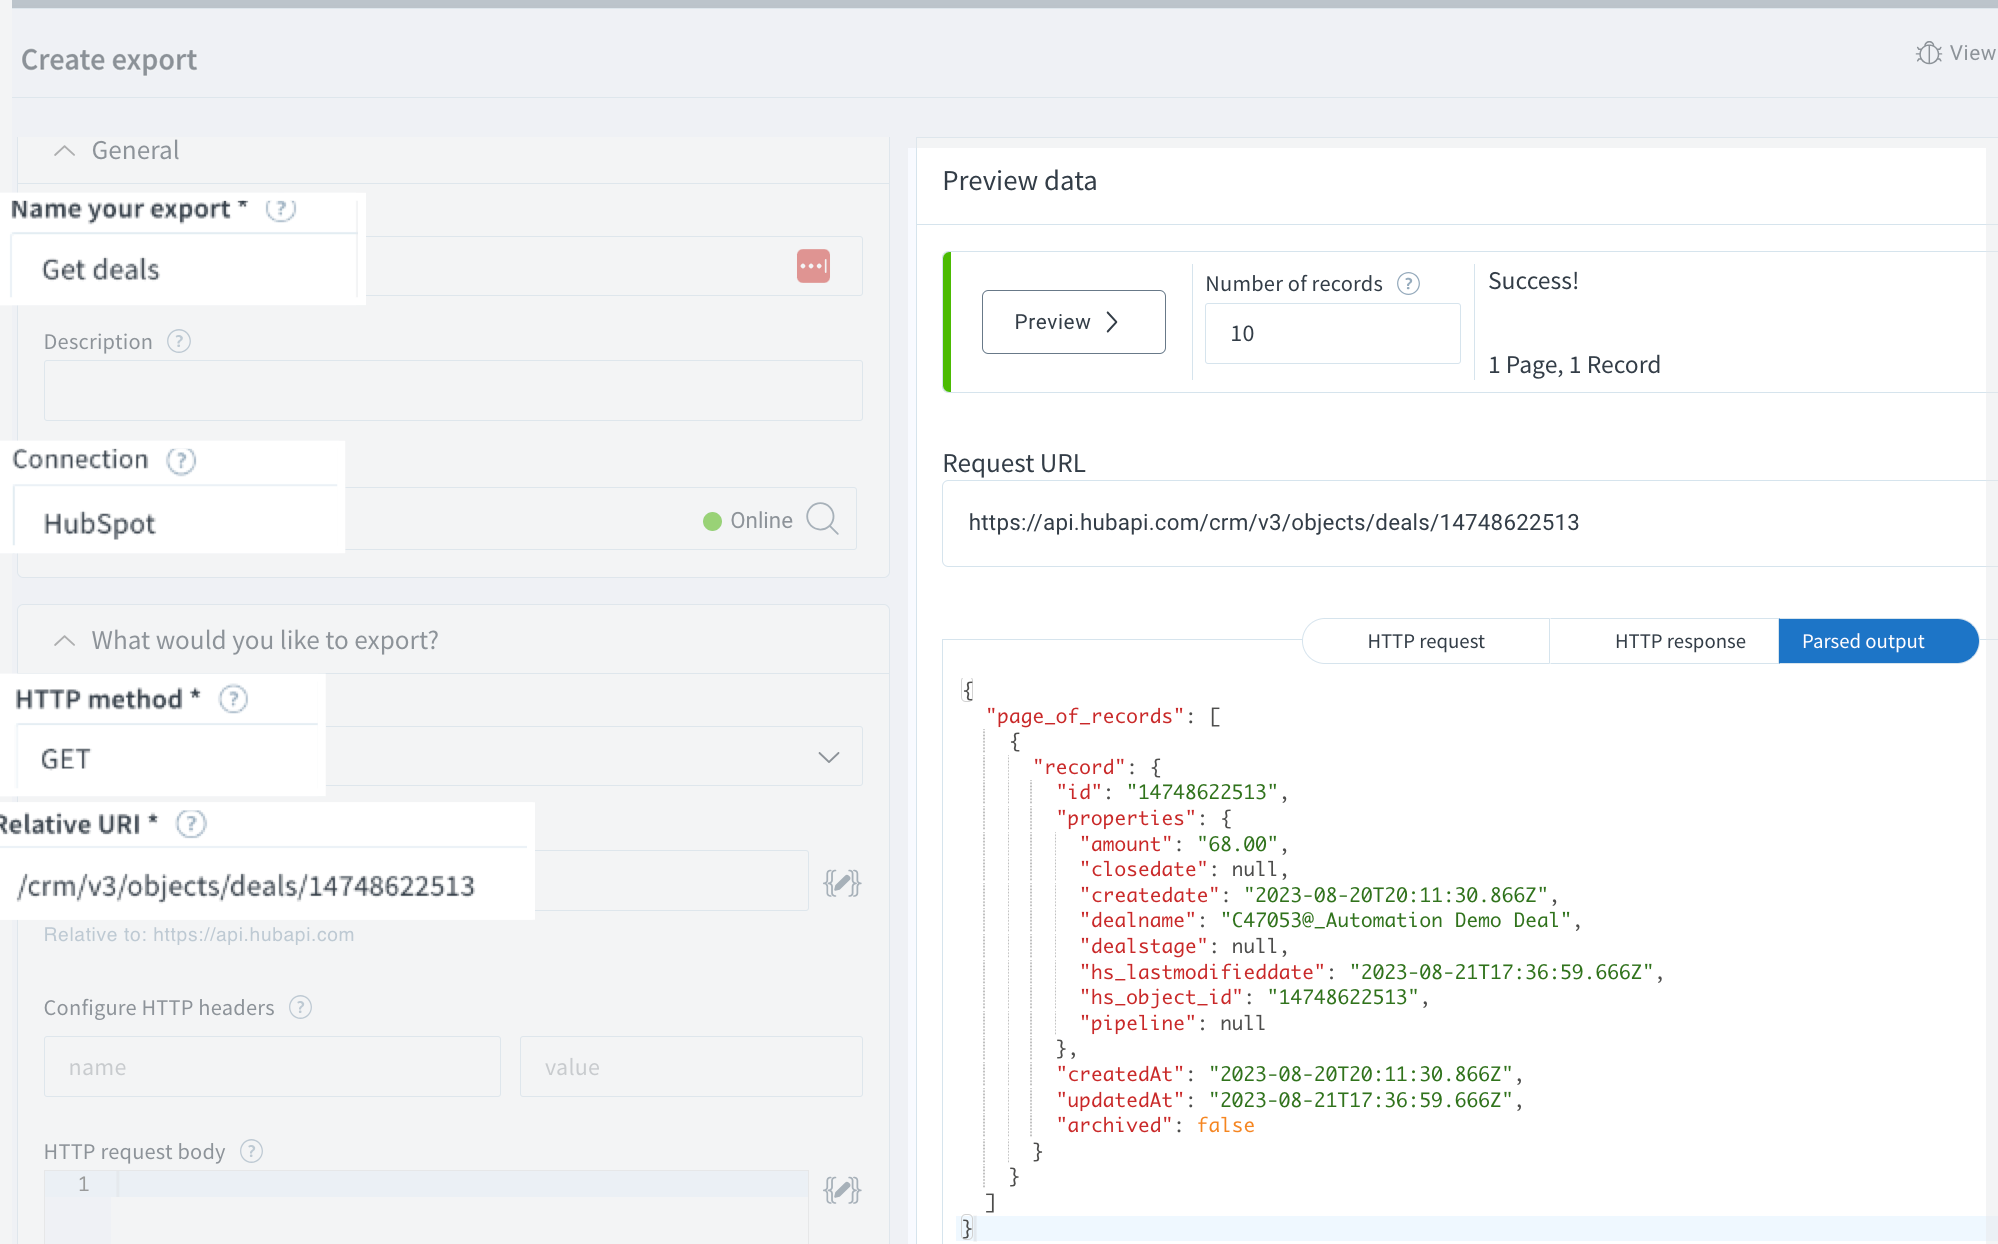Open help icon for Relative URI

click(x=191, y=824)
